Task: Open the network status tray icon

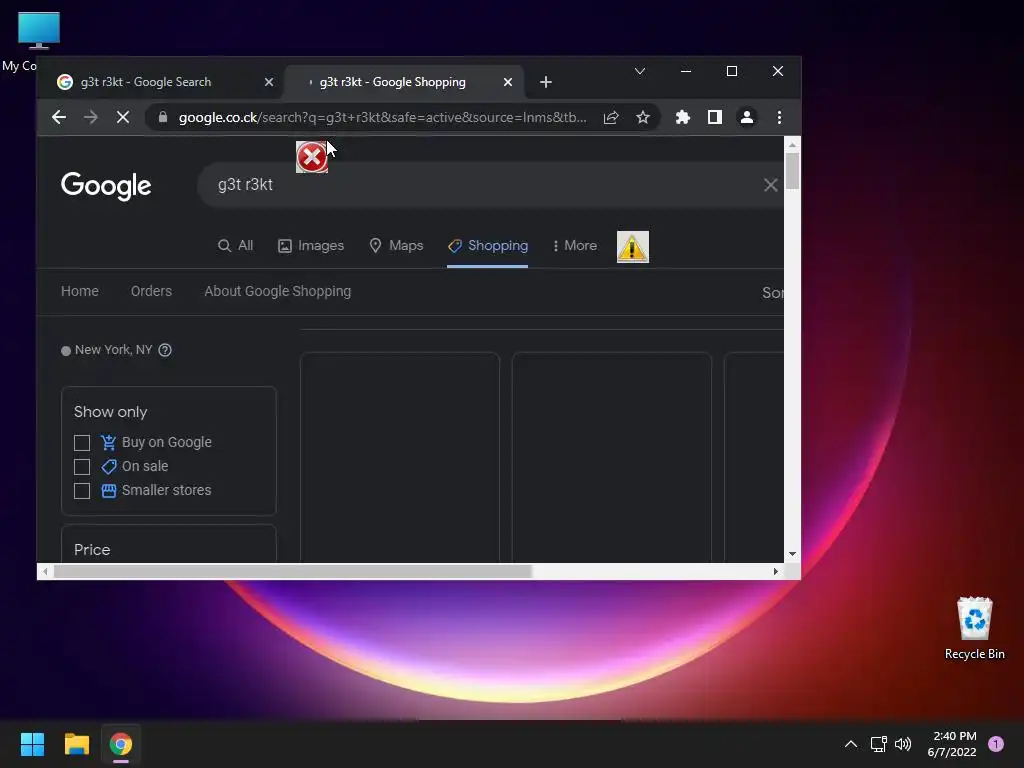Action: [878, 744]
